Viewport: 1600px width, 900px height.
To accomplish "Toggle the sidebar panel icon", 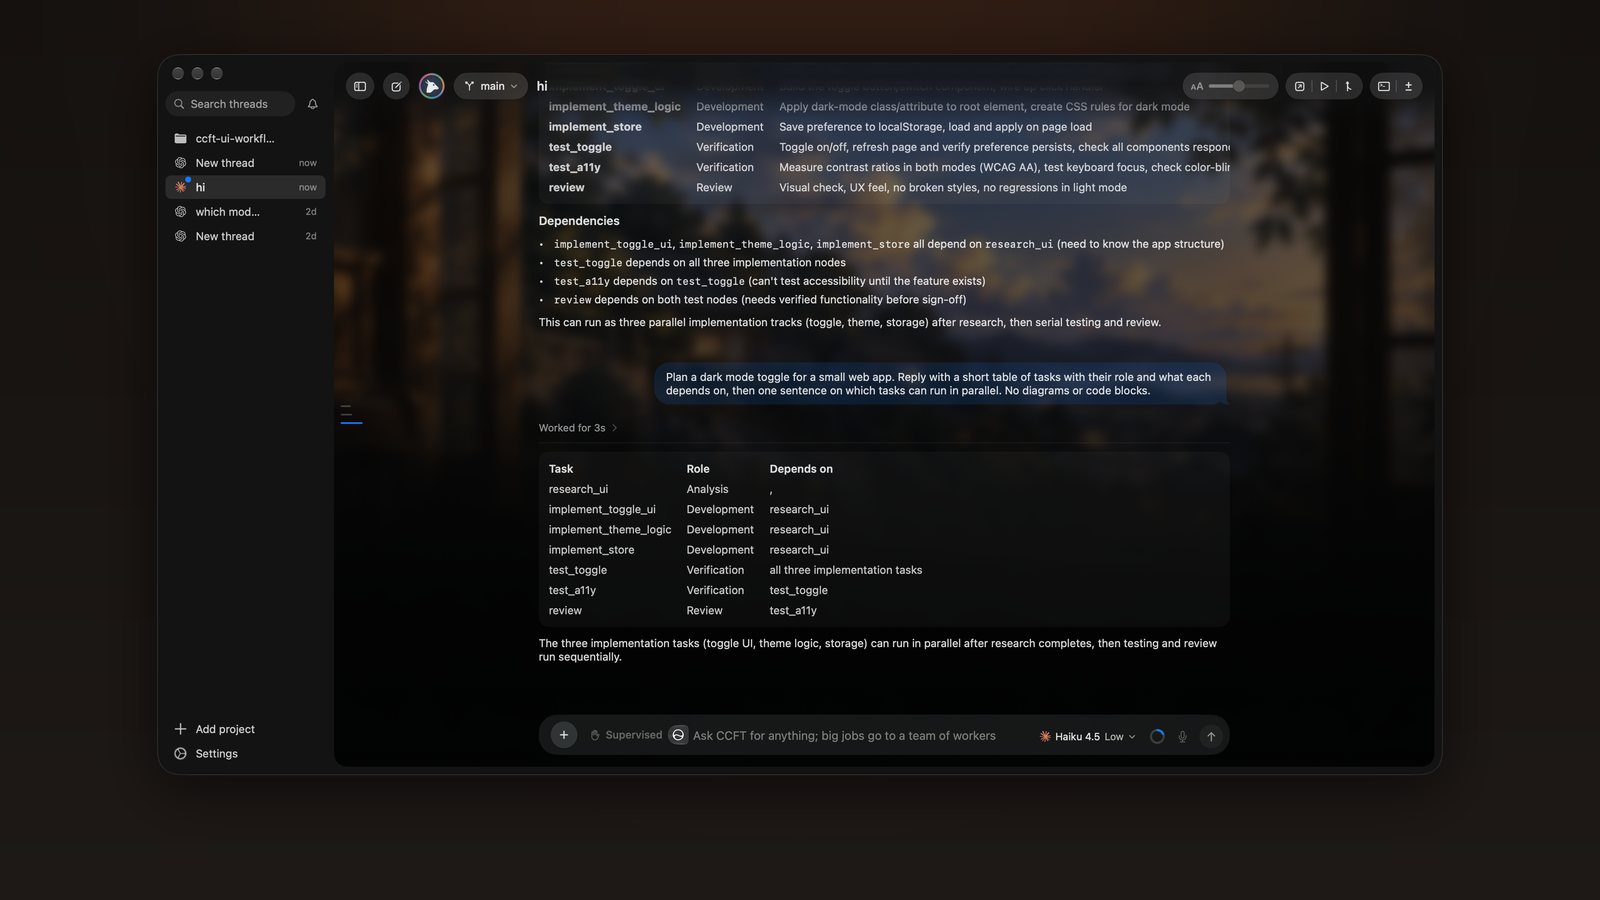I will click(360, 86).
